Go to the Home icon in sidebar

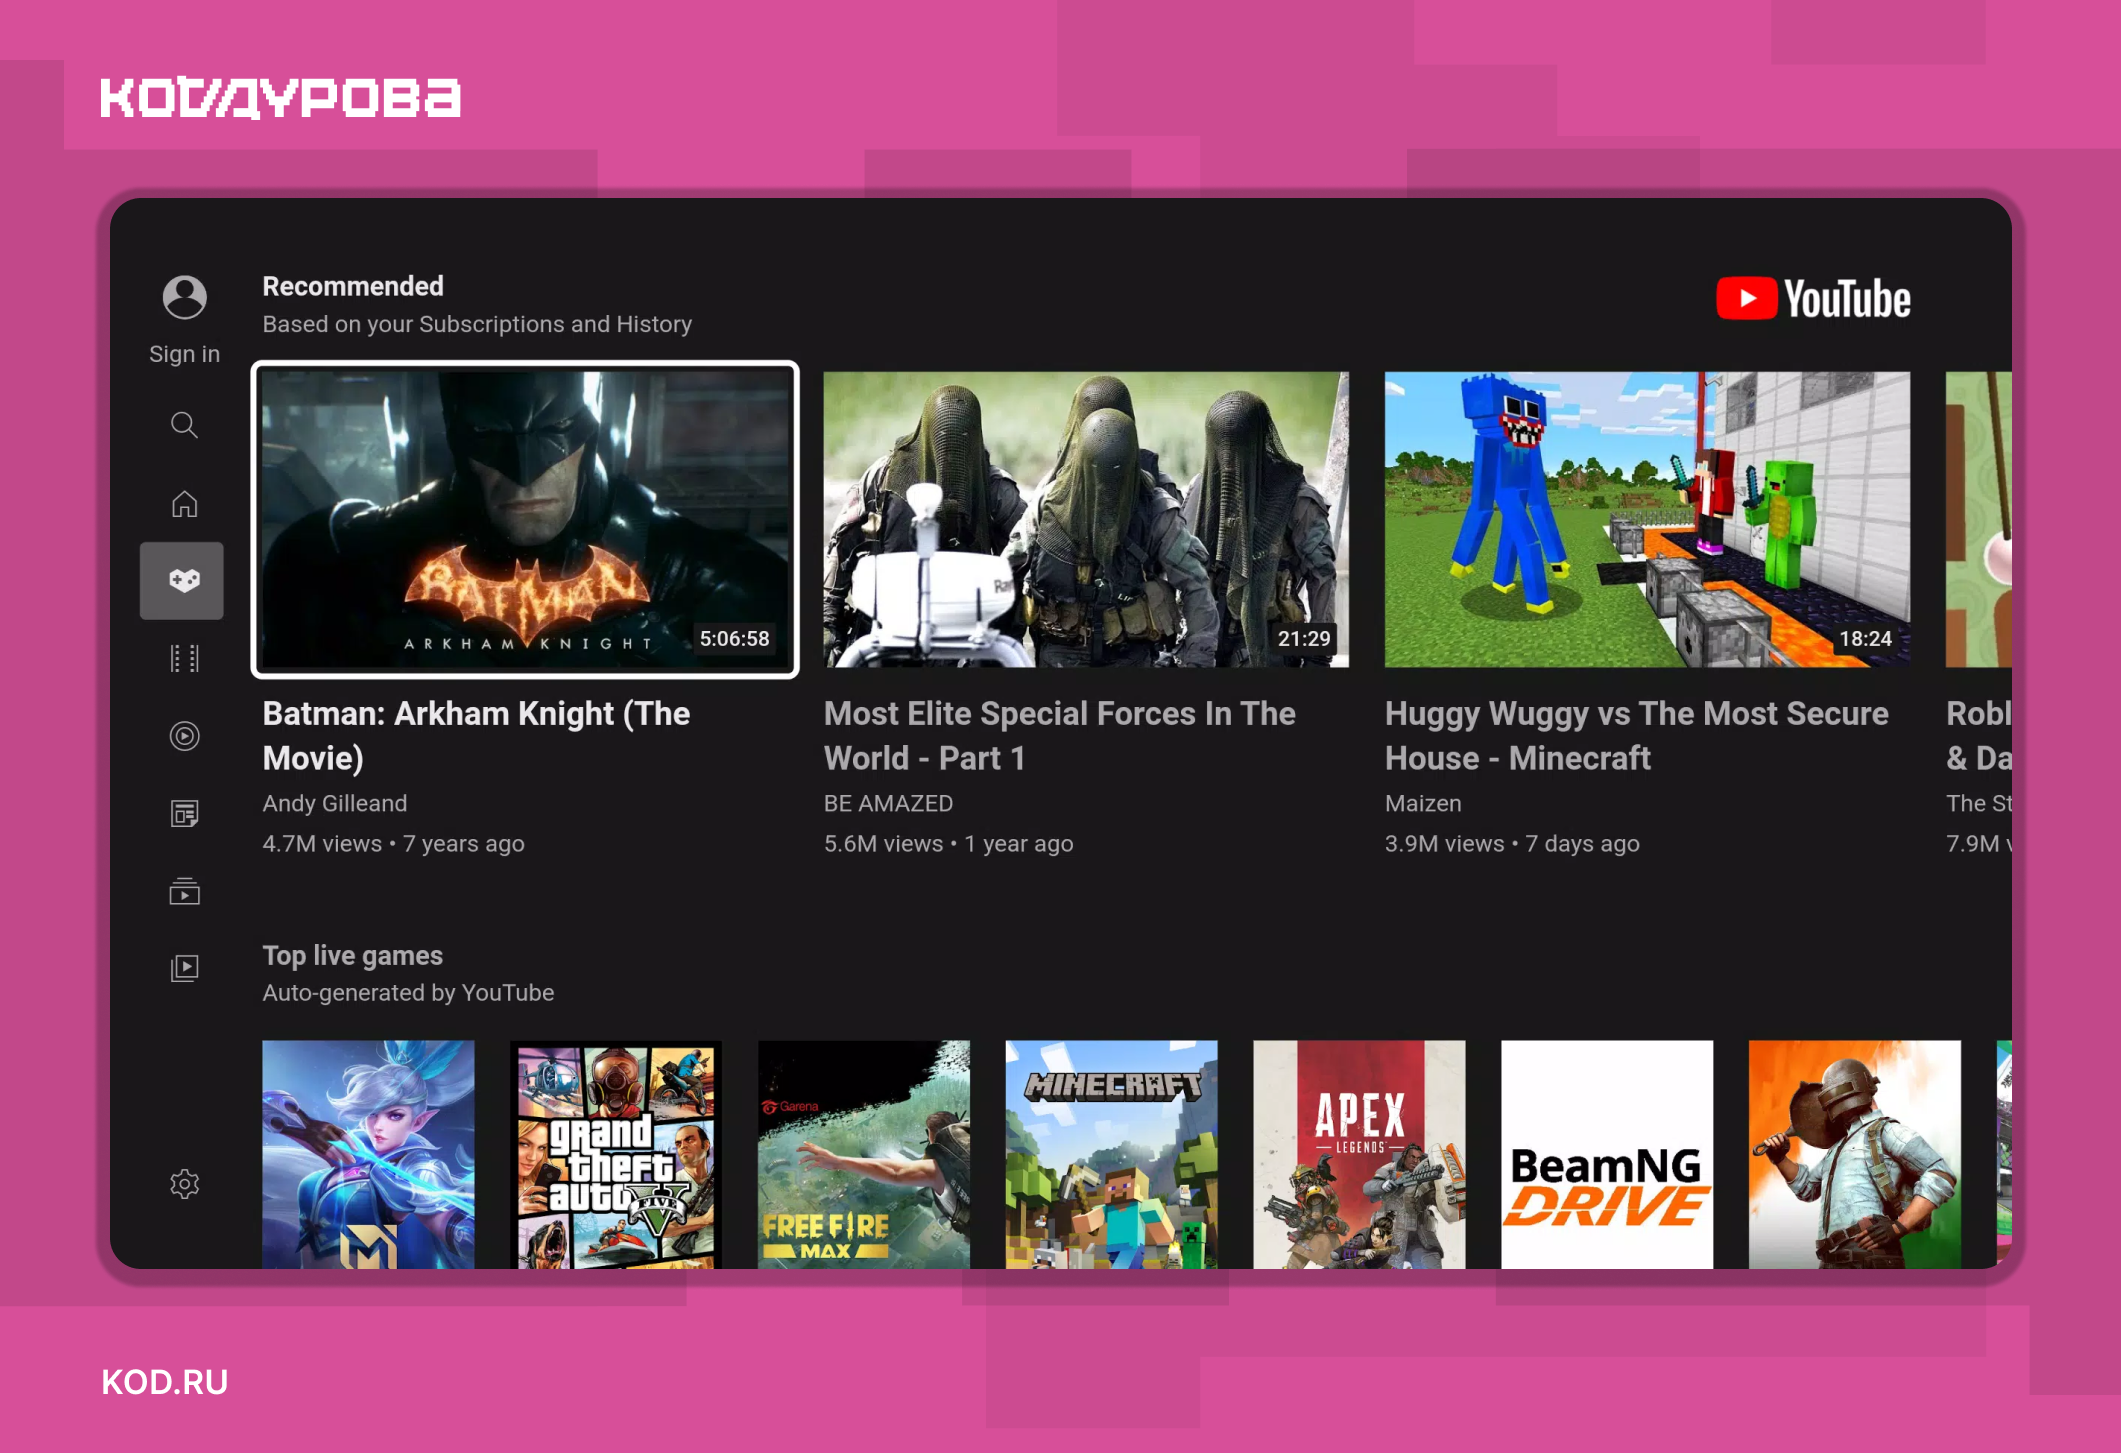point(184,503)
